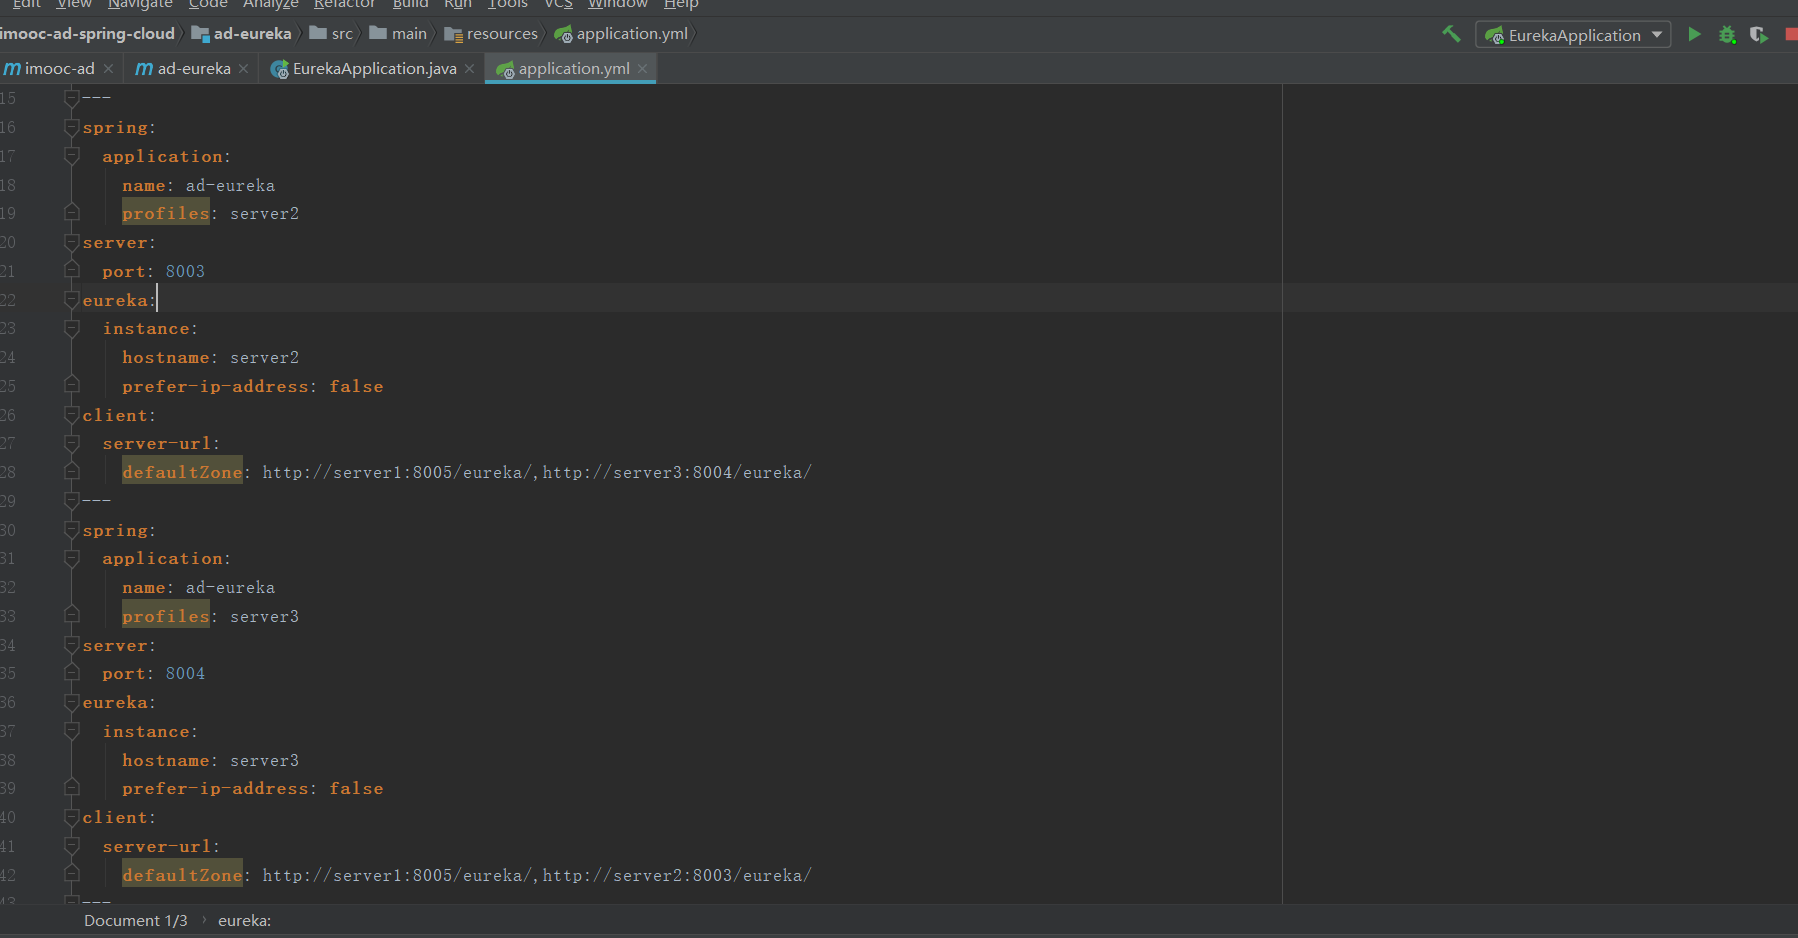
Task: Click the ad-eureka module in navigation bar
Action: pyautogui.click(x=241, y=34)
